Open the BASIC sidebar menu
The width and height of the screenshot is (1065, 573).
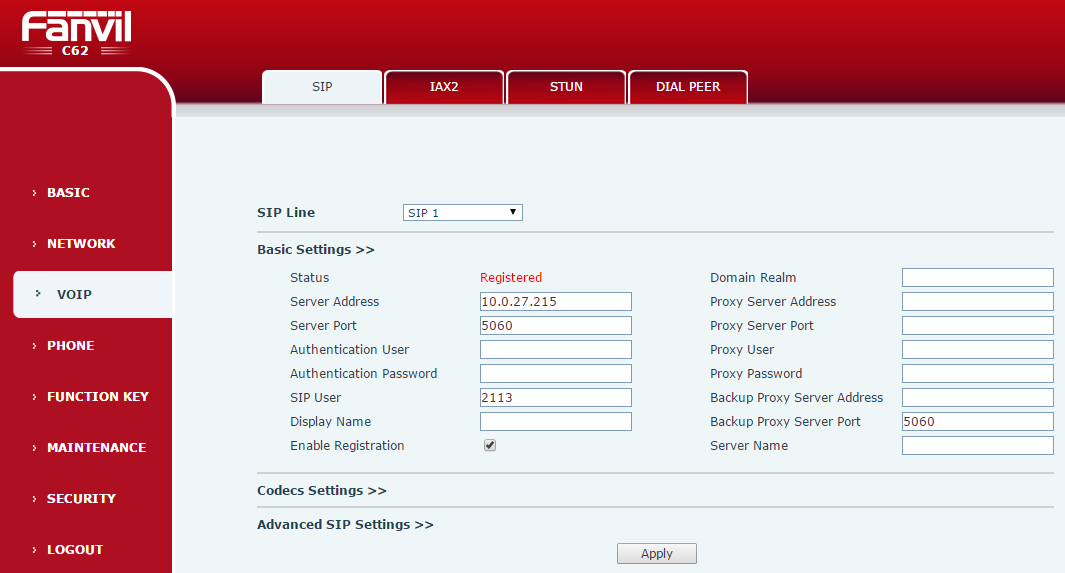click(68, 193)
